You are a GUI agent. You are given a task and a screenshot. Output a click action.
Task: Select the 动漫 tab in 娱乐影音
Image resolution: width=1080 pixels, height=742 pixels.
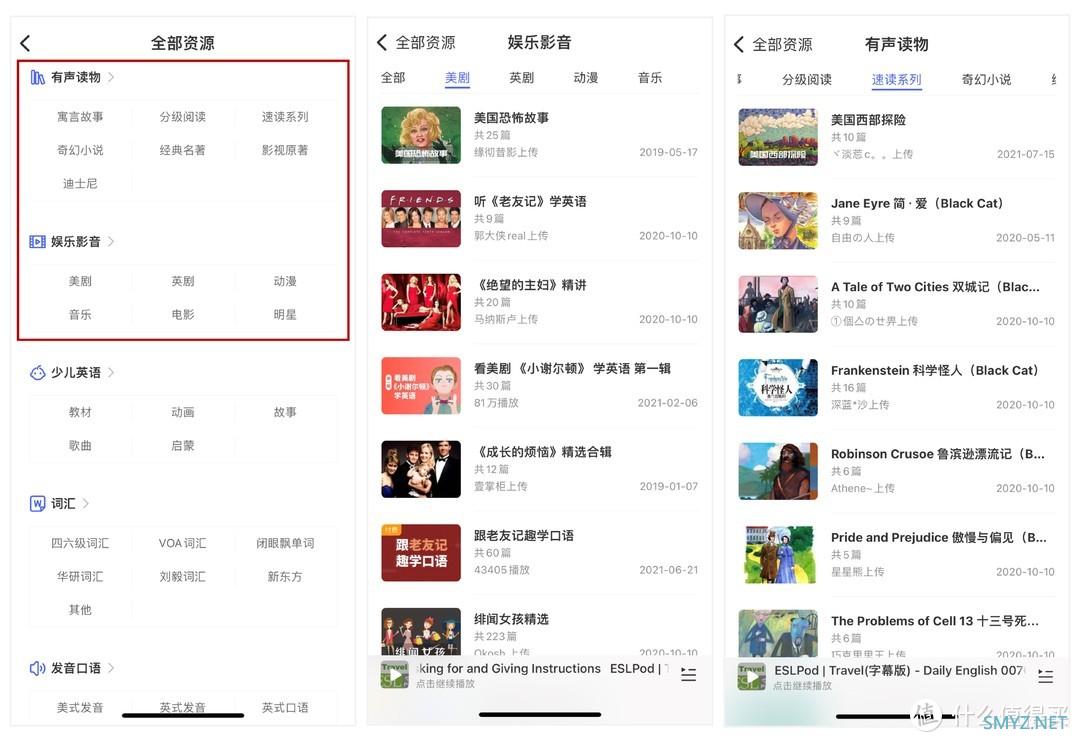(585, 78)
